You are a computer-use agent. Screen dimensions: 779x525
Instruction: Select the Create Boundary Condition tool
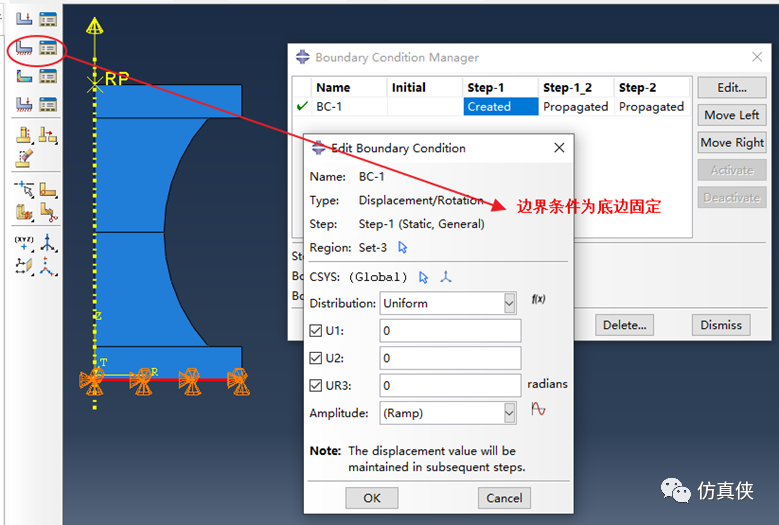click(x=24, y=48)
